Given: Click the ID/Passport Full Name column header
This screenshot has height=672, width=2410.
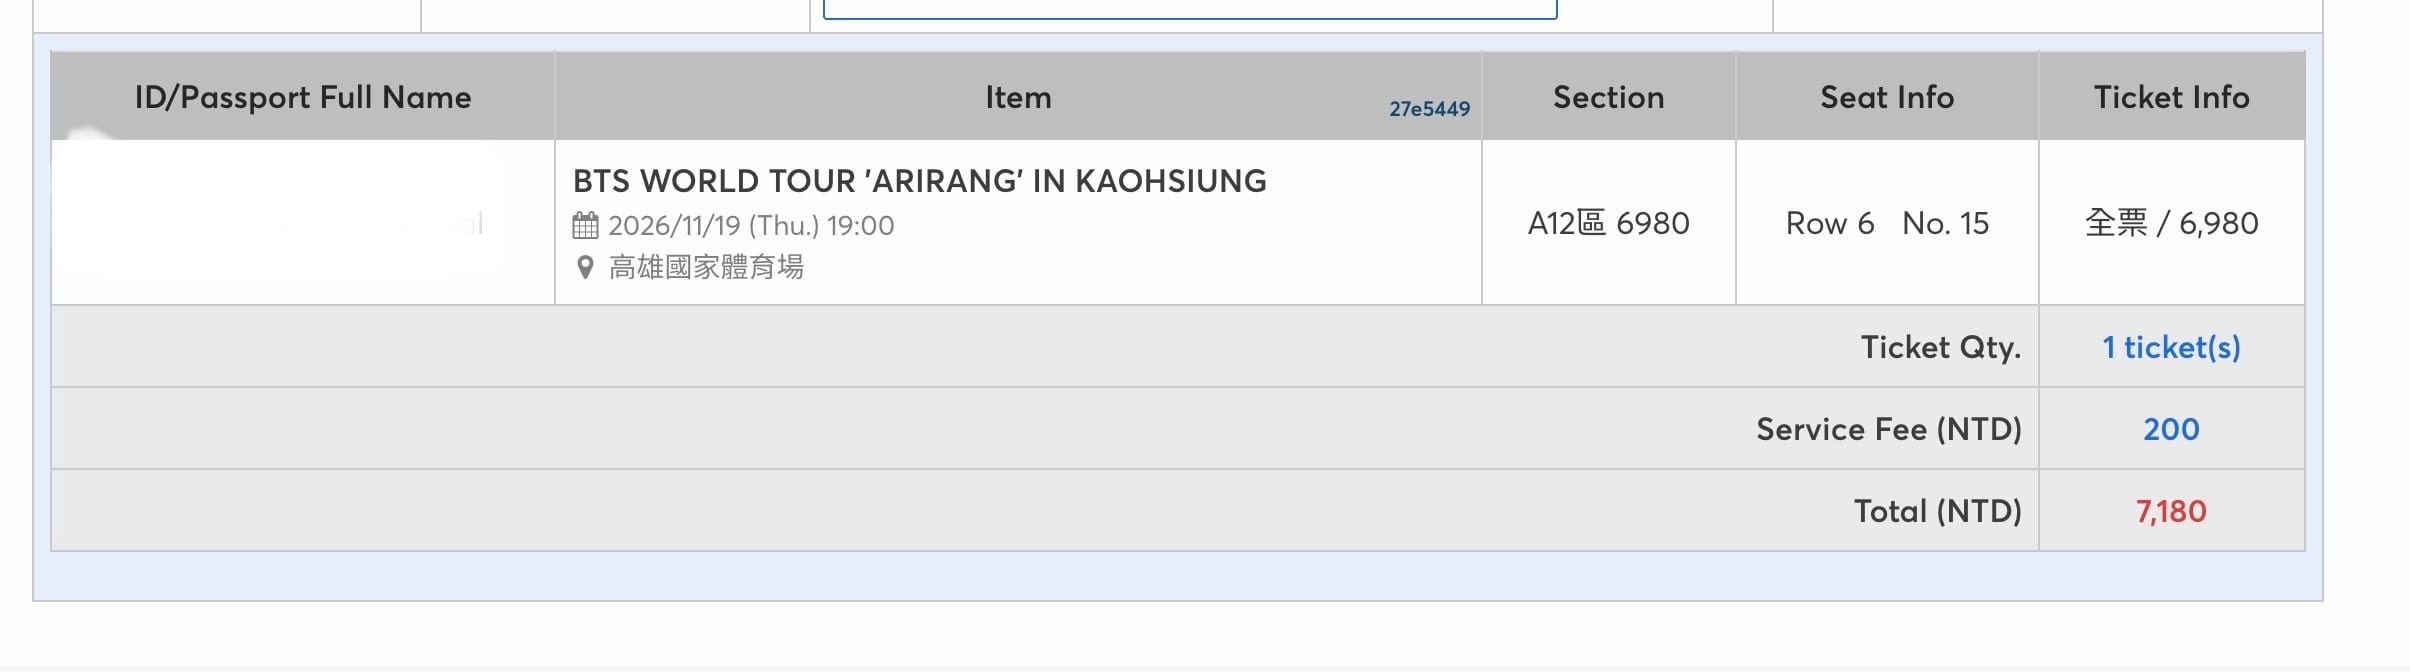Looking at the screenshot, I should point(303,97).
